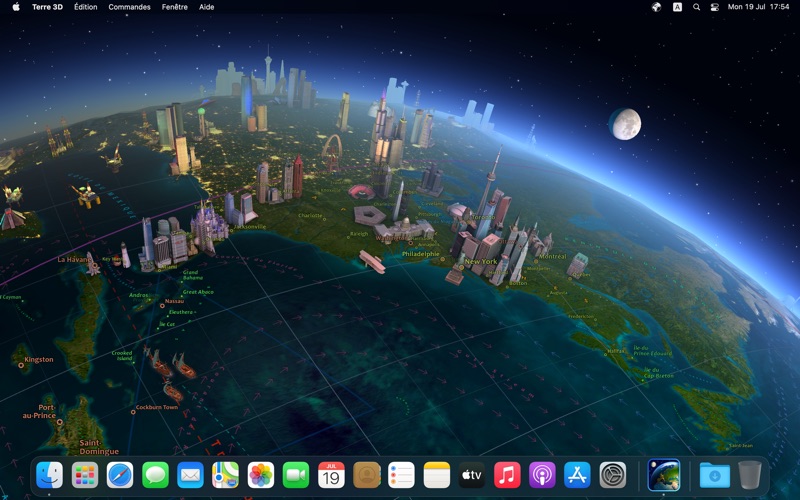Click the 'Montréal' city label

pyautogui.click(x=553, y=256)
